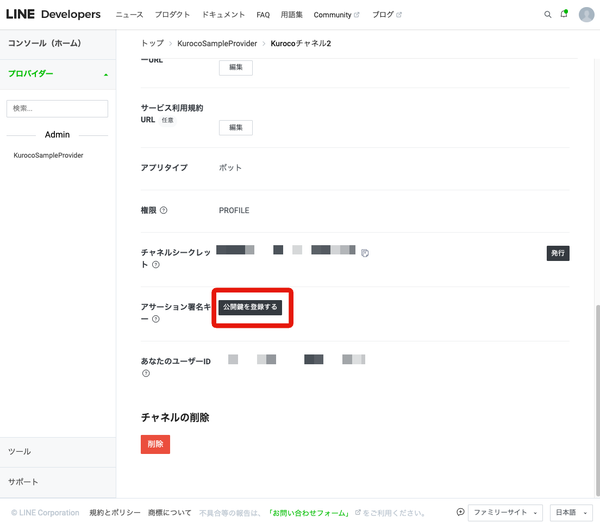Image resolution: width=600 pixels, height=523 pixels.
Task: Open the notifications bell icon
Action: [564, 14]
